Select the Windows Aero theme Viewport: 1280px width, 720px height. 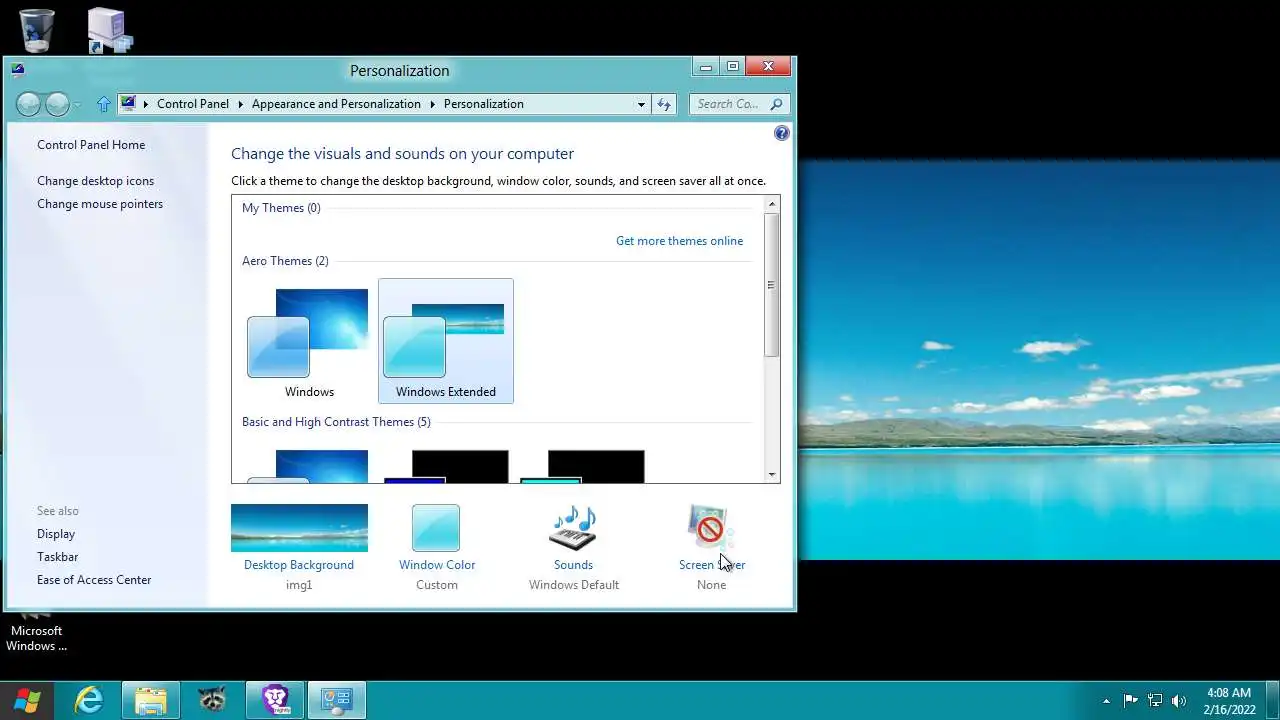309,342
